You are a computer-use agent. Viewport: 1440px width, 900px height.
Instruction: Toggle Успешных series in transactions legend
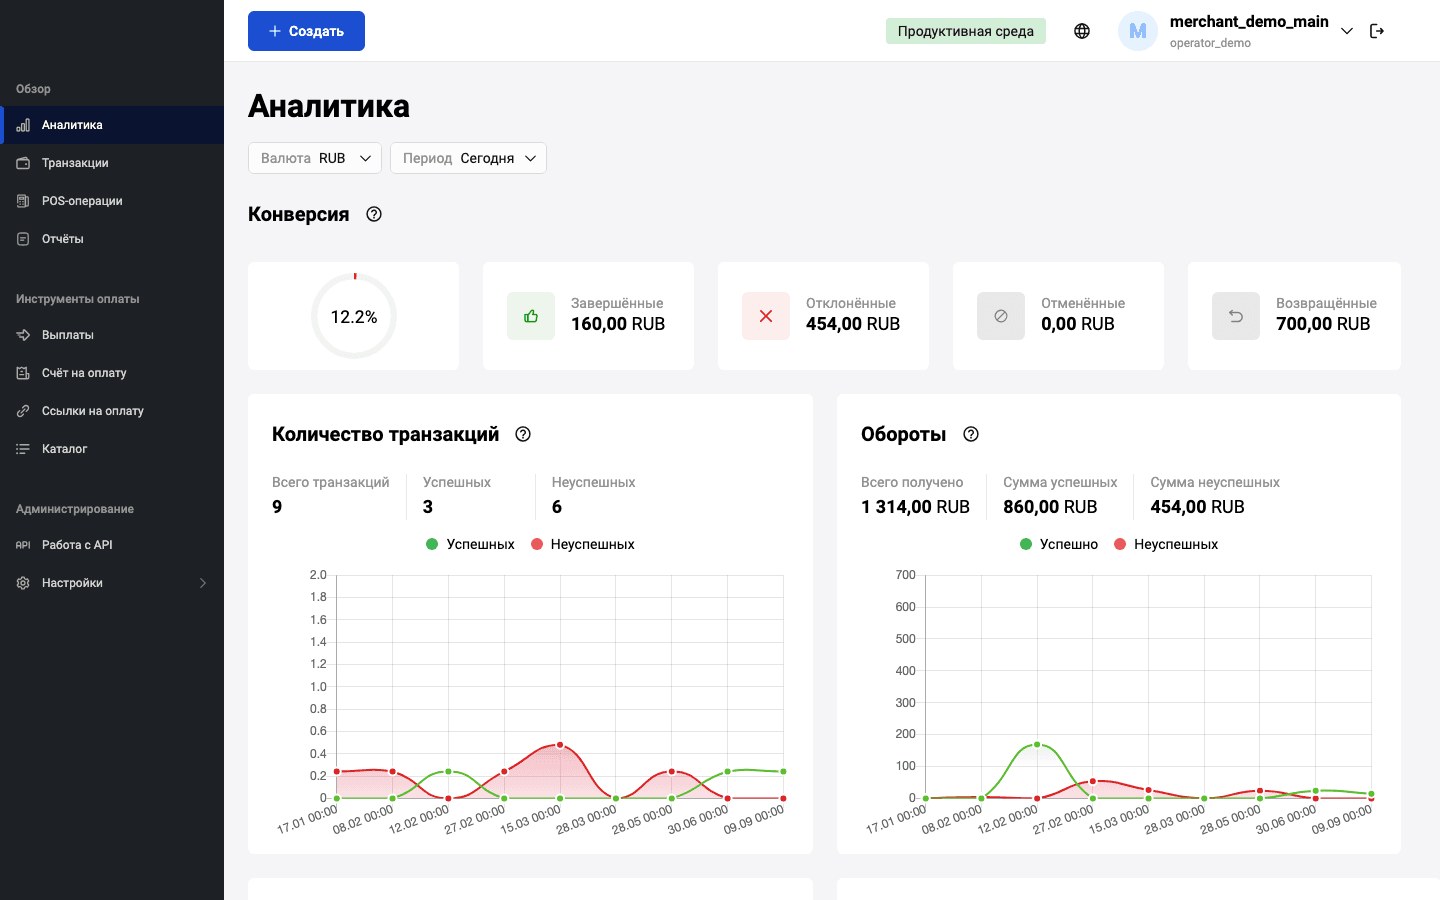point(470,544)
